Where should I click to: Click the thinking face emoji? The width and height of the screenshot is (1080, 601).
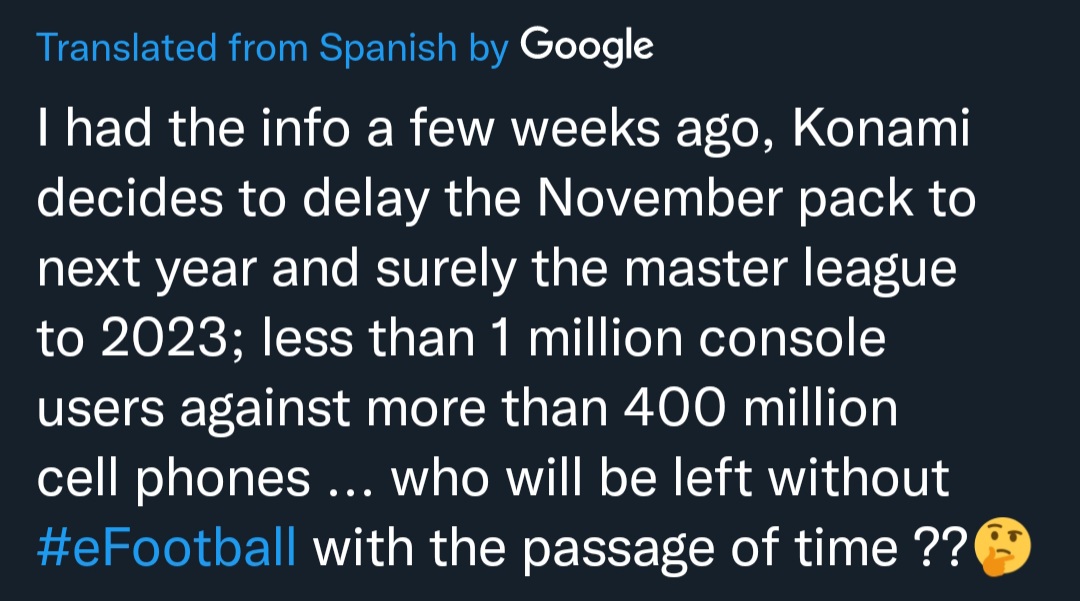[x=1001, y=549]
